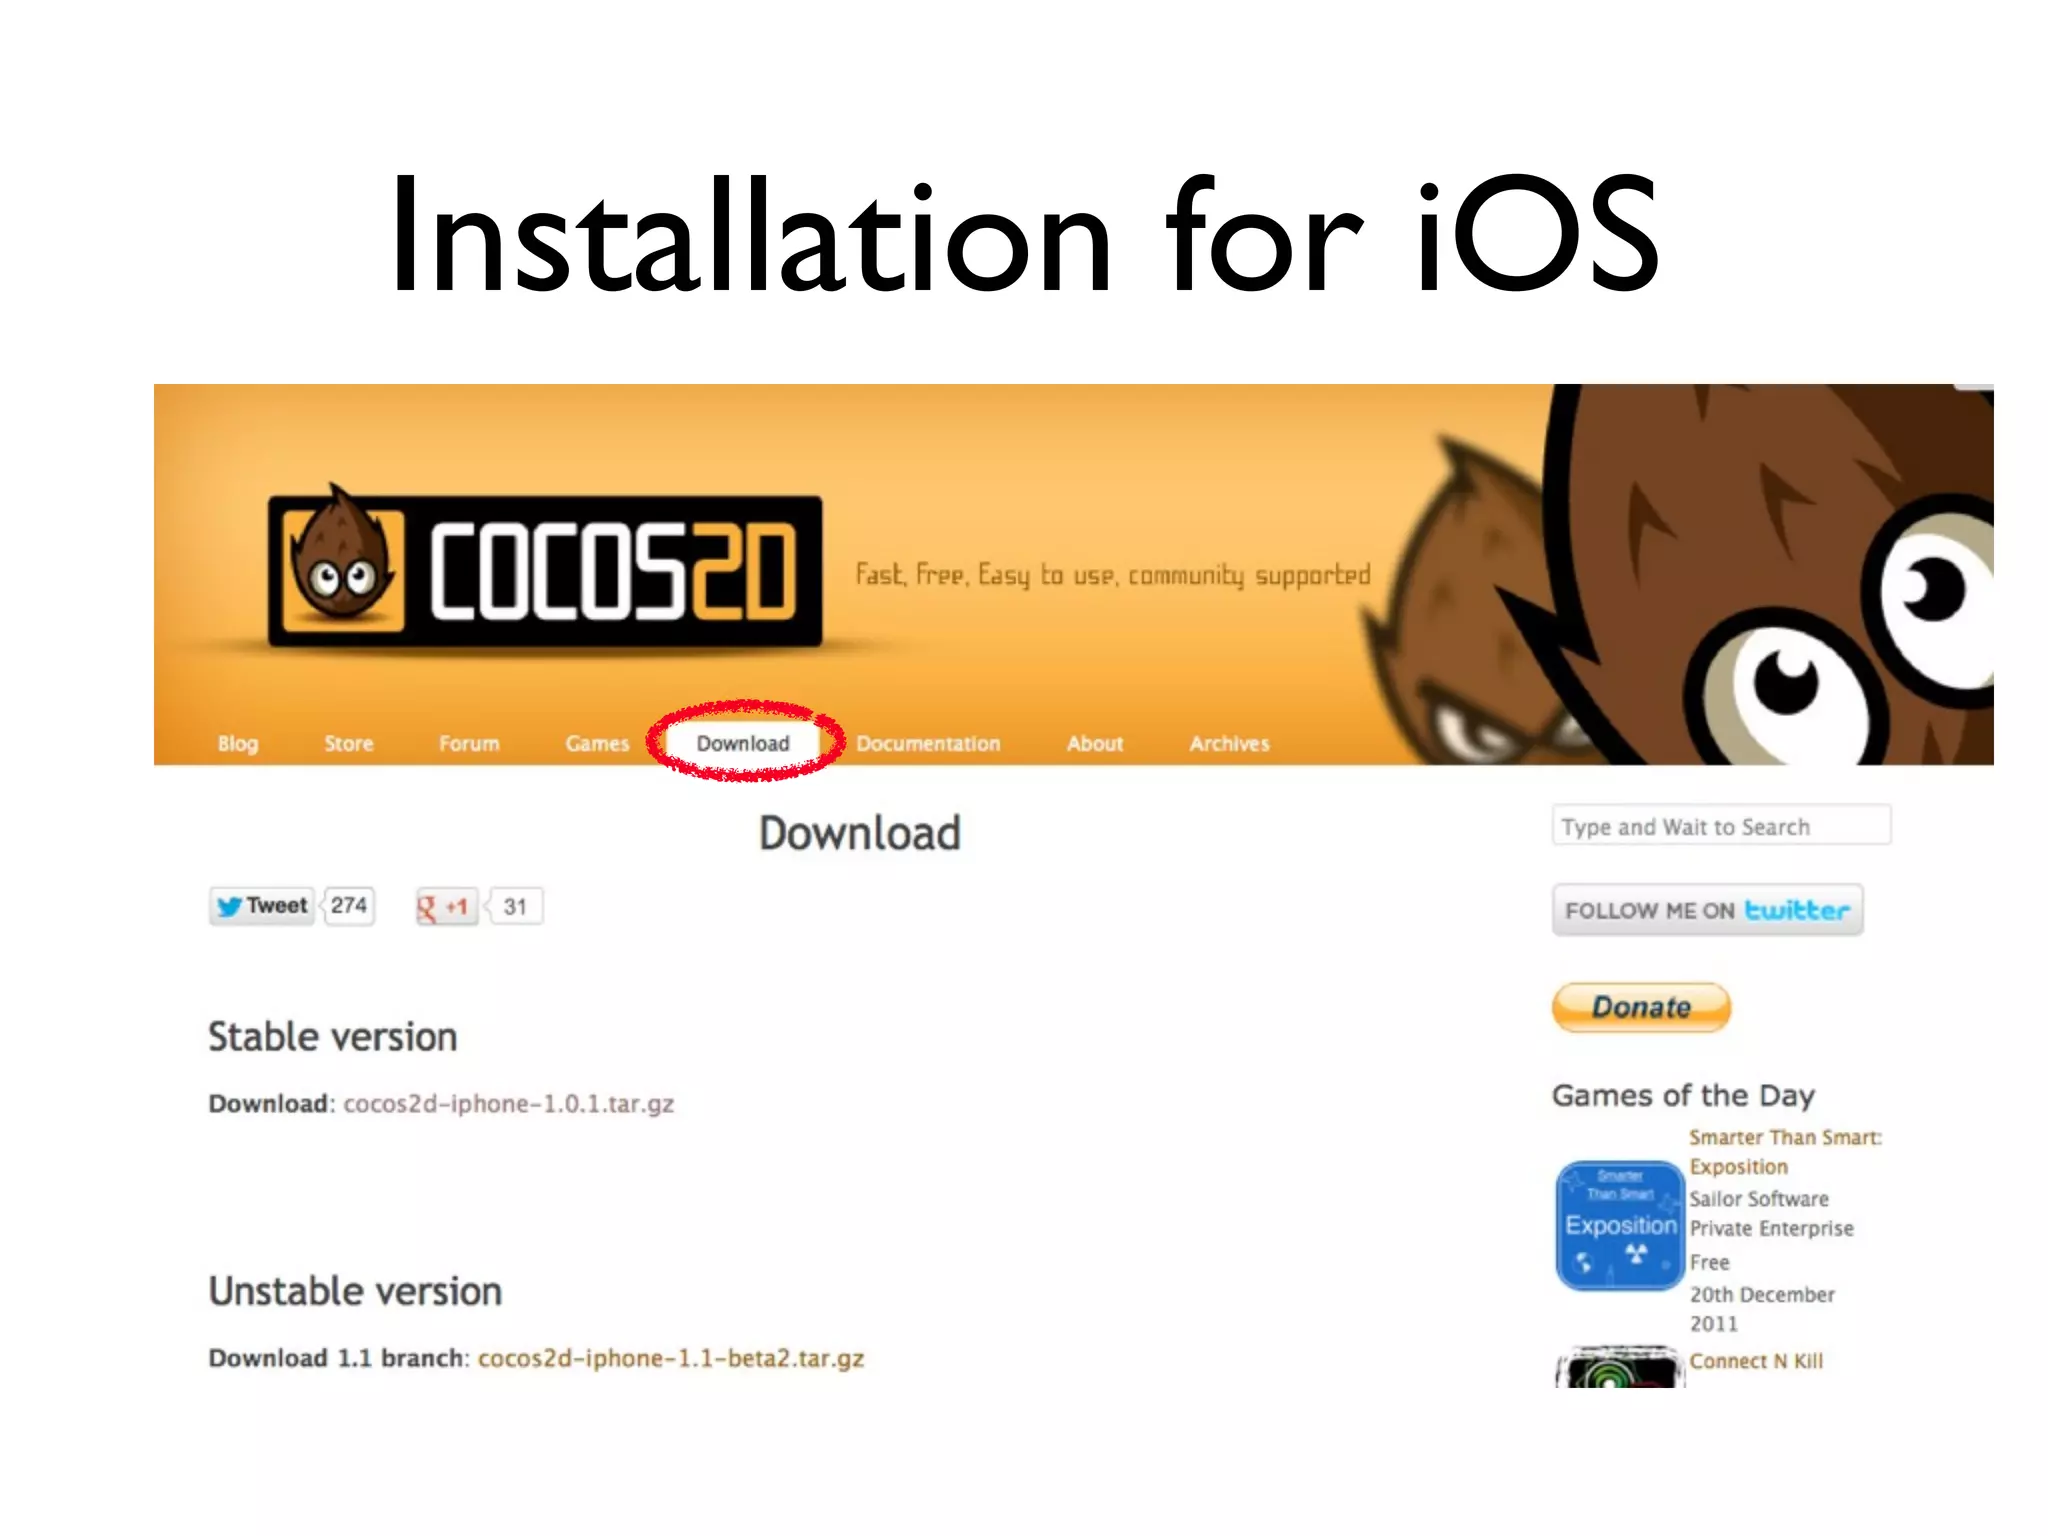
Task: Click the +1 count bubble showing 31
Action: [x=514, y=907]
